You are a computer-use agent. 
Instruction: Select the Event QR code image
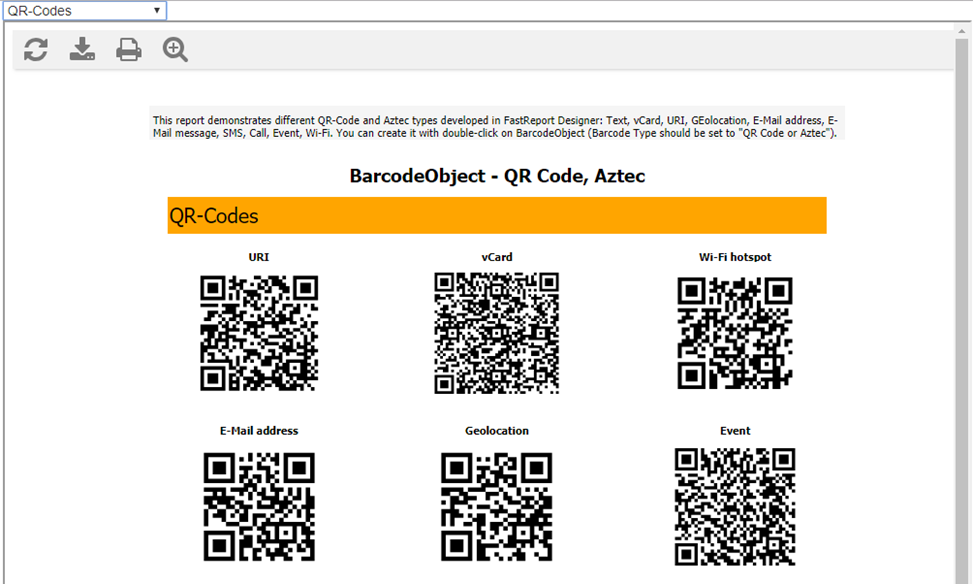tap(735, 506)
